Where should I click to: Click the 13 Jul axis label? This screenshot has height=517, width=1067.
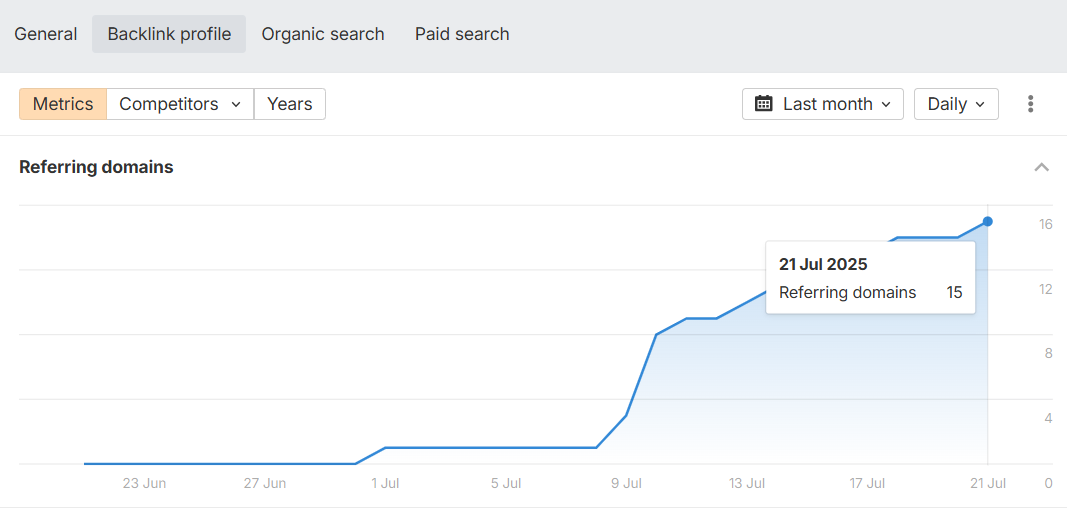pyautogui.click(x=746, y=484)
